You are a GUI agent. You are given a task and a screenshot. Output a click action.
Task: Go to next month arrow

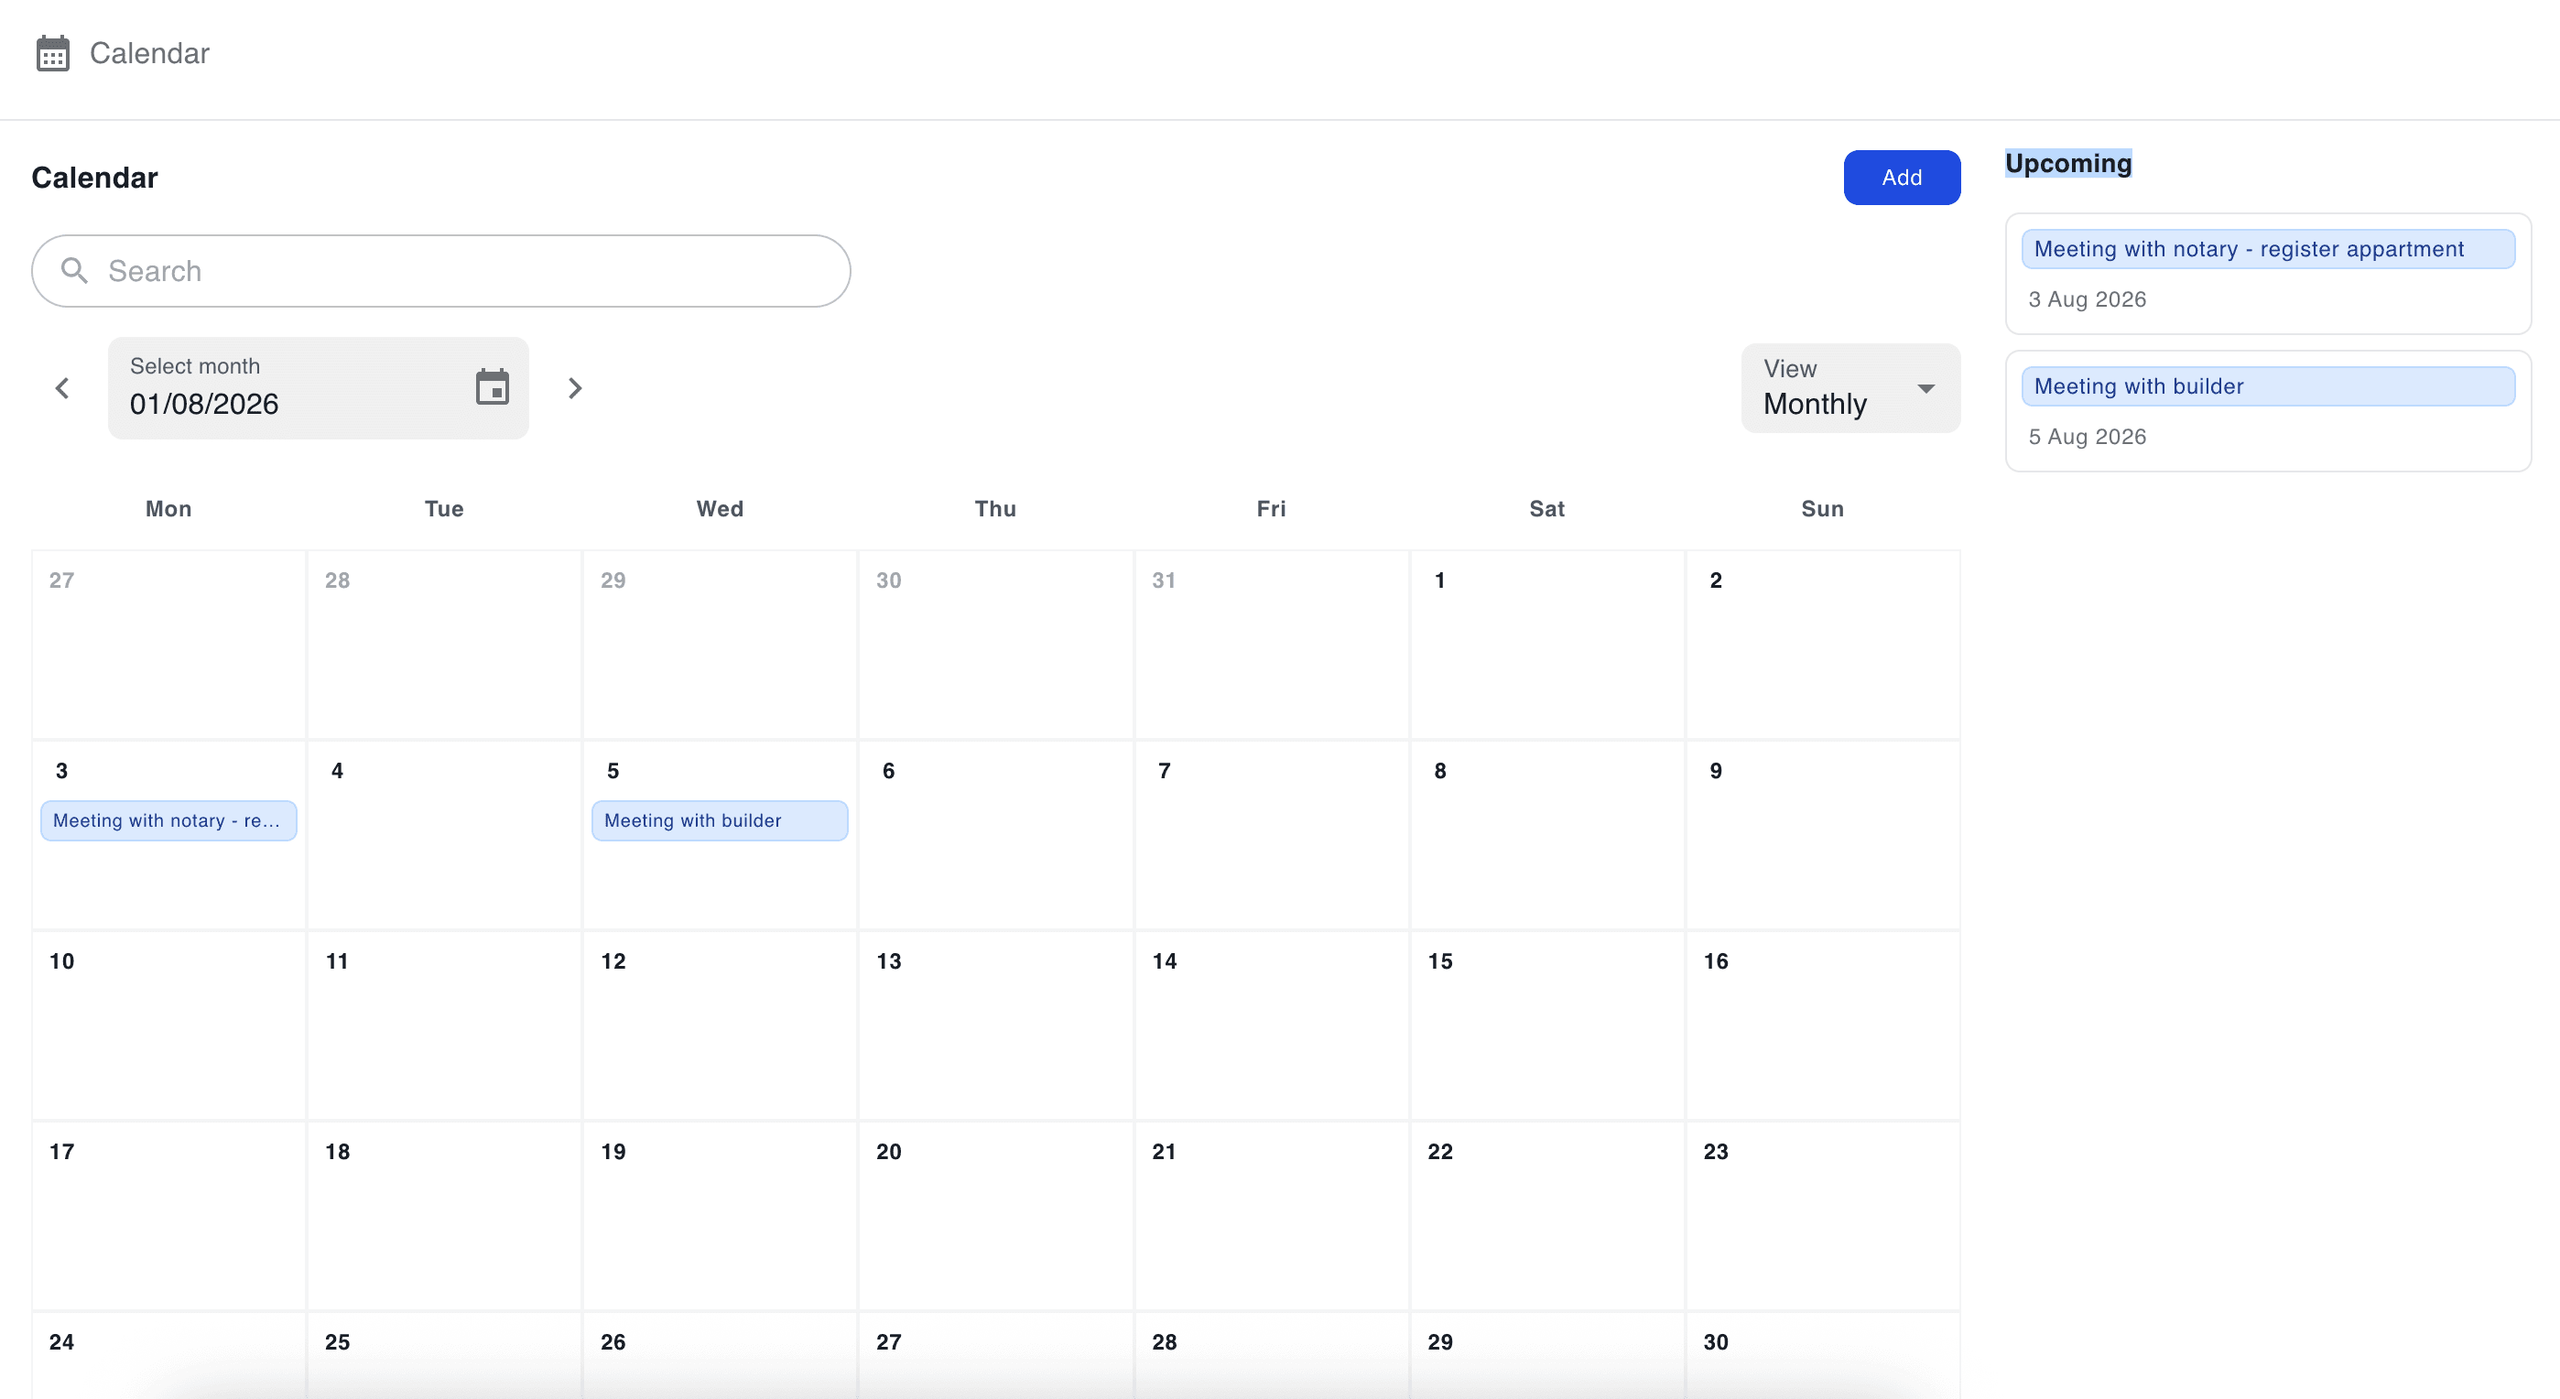(x=575, y=388)
